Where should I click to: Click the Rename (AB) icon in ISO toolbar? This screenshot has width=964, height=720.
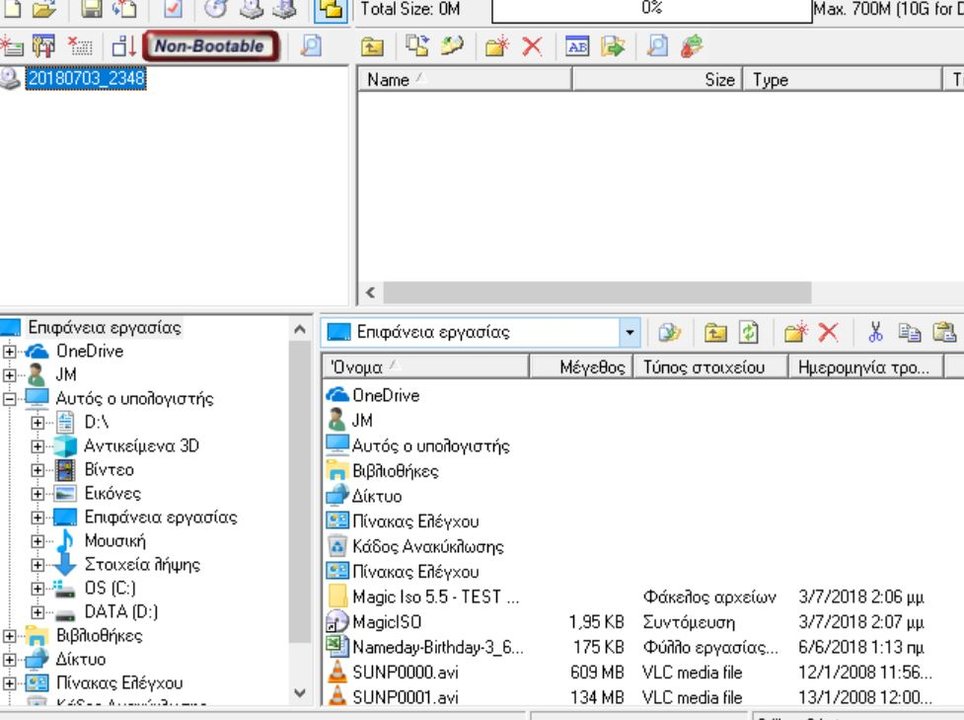(x=577, y=46)
